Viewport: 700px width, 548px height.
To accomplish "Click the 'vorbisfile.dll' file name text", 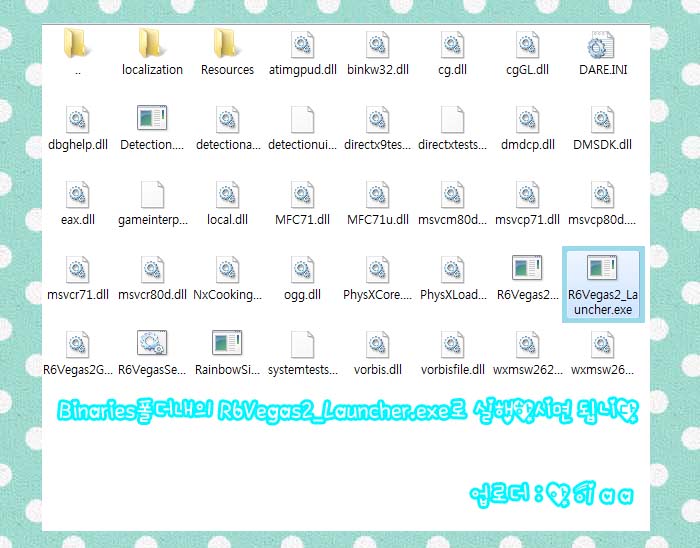I will [453, 369].
